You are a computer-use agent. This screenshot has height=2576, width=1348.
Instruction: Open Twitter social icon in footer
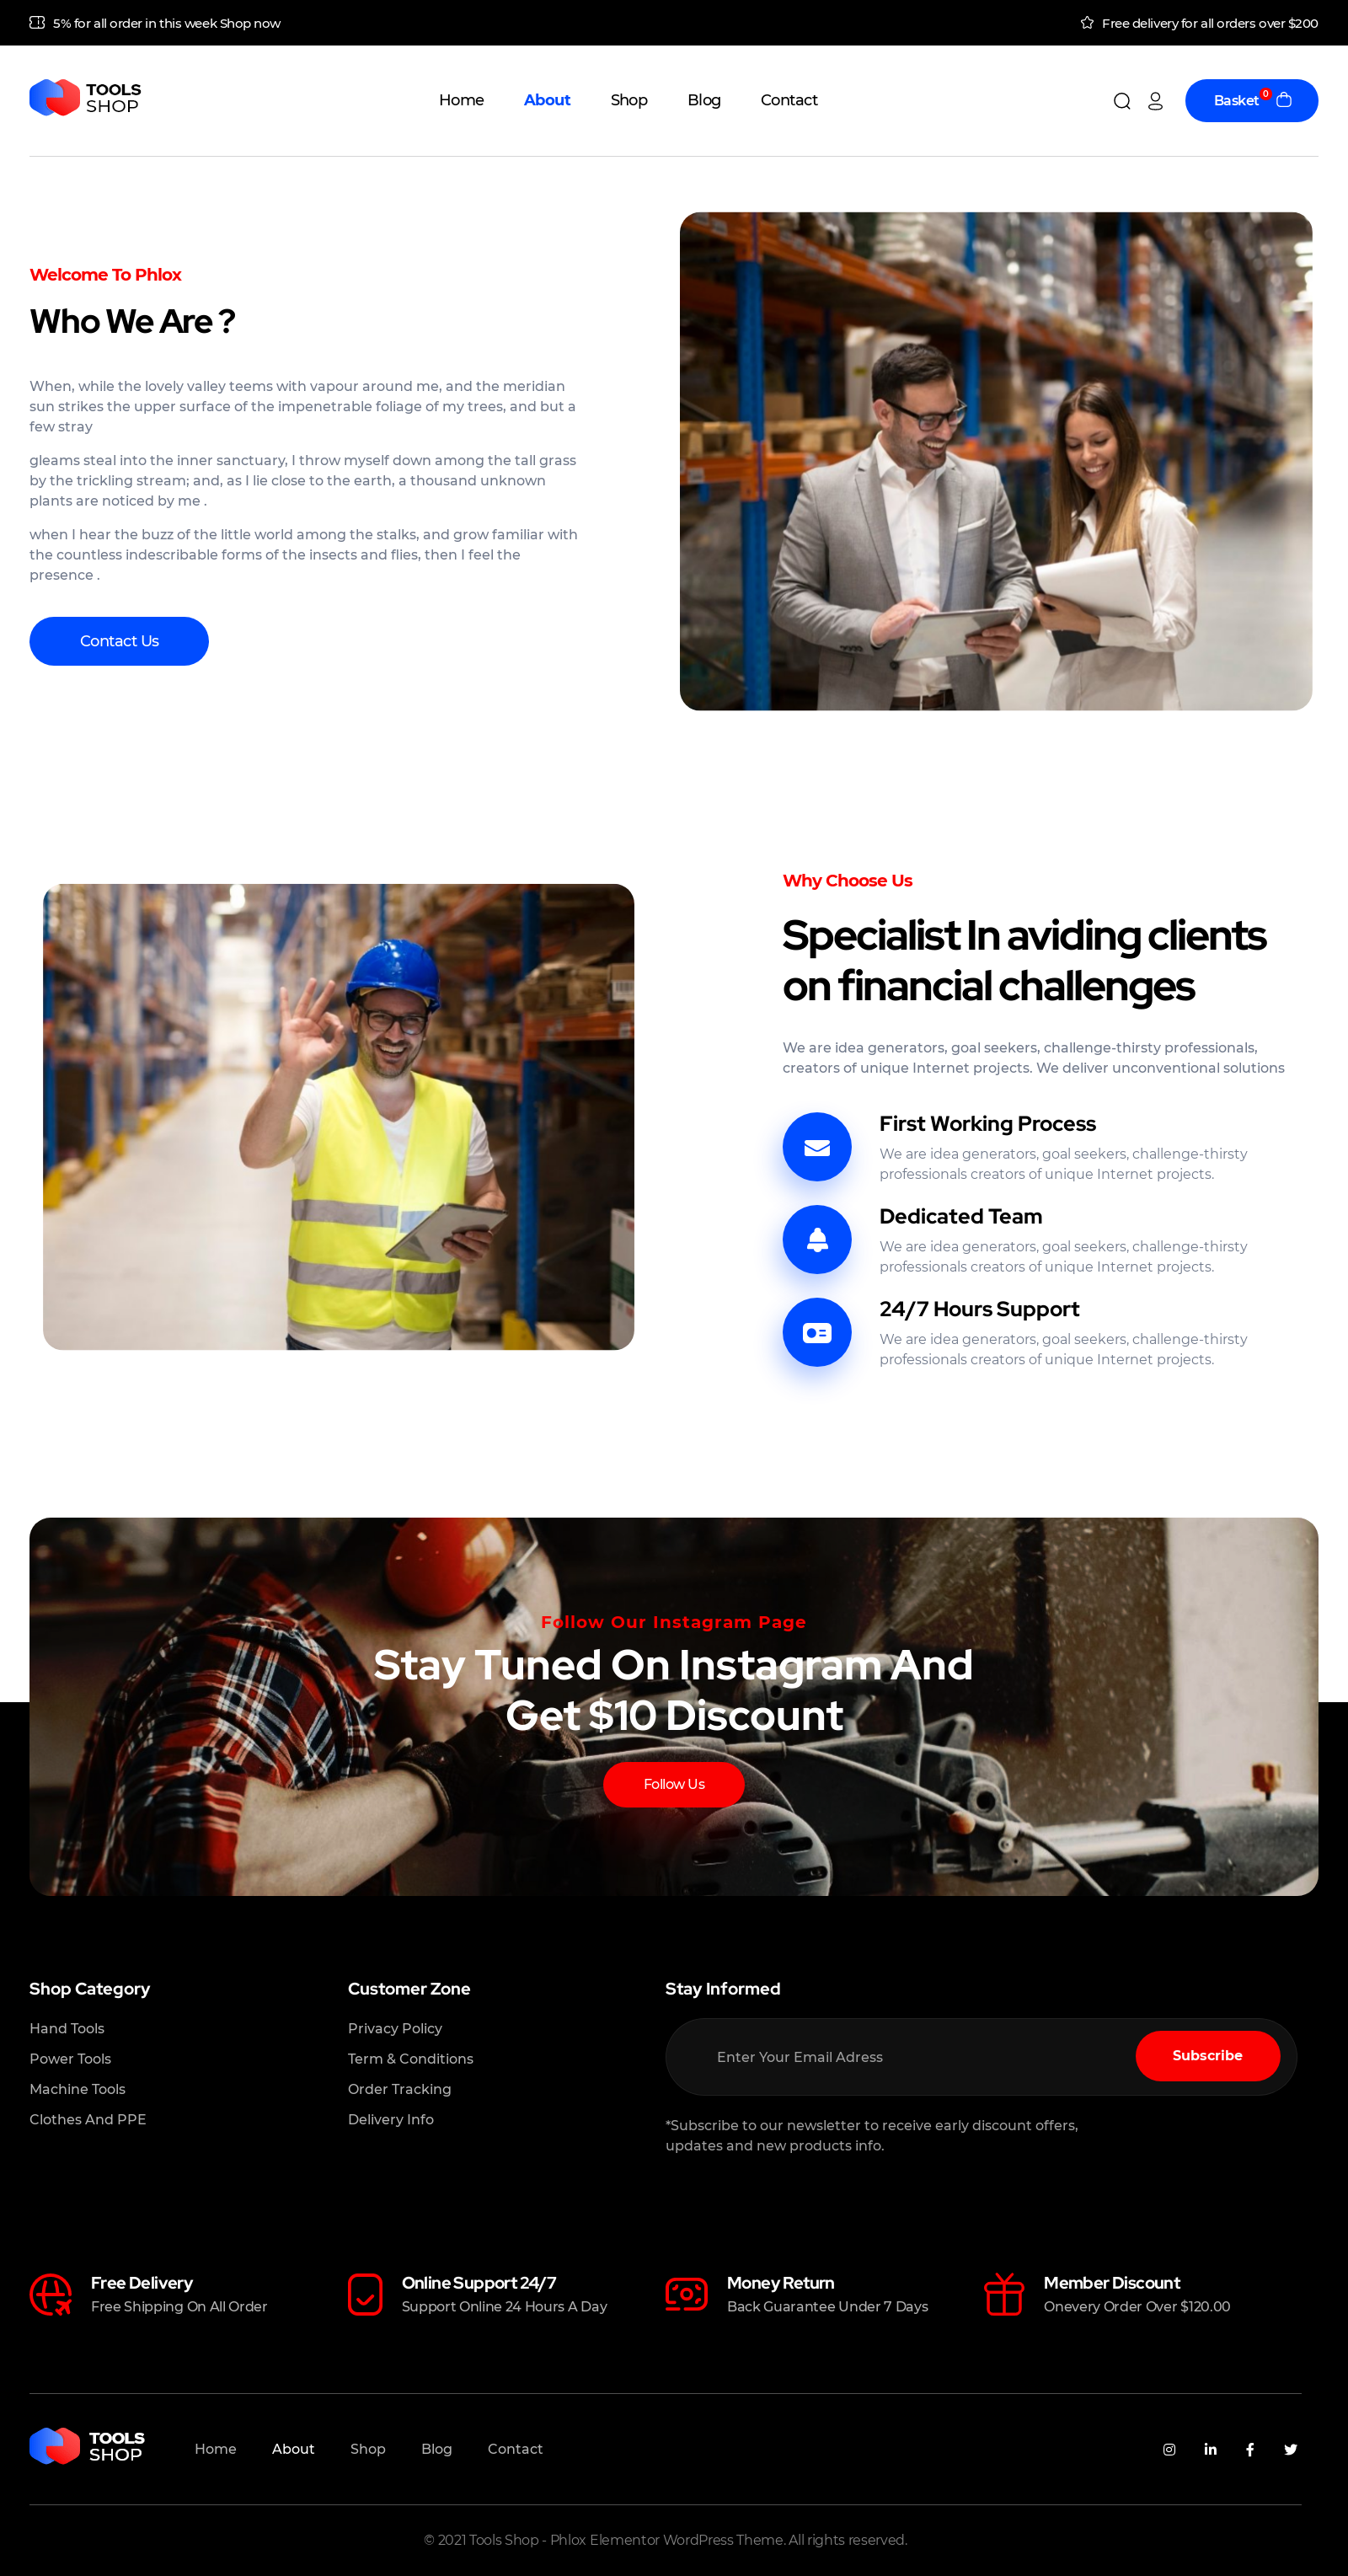pos(1290,2449)
